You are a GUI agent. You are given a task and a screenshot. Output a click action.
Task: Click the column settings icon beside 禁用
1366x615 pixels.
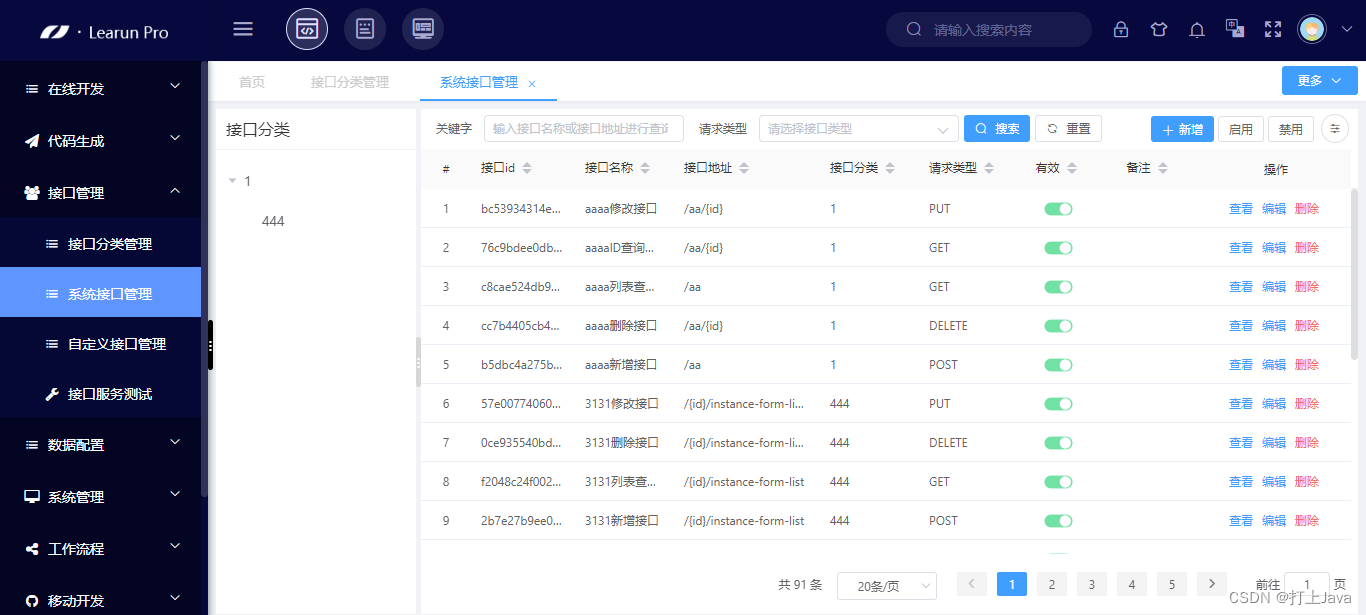pyautogui.click(x=1334, y=128)
